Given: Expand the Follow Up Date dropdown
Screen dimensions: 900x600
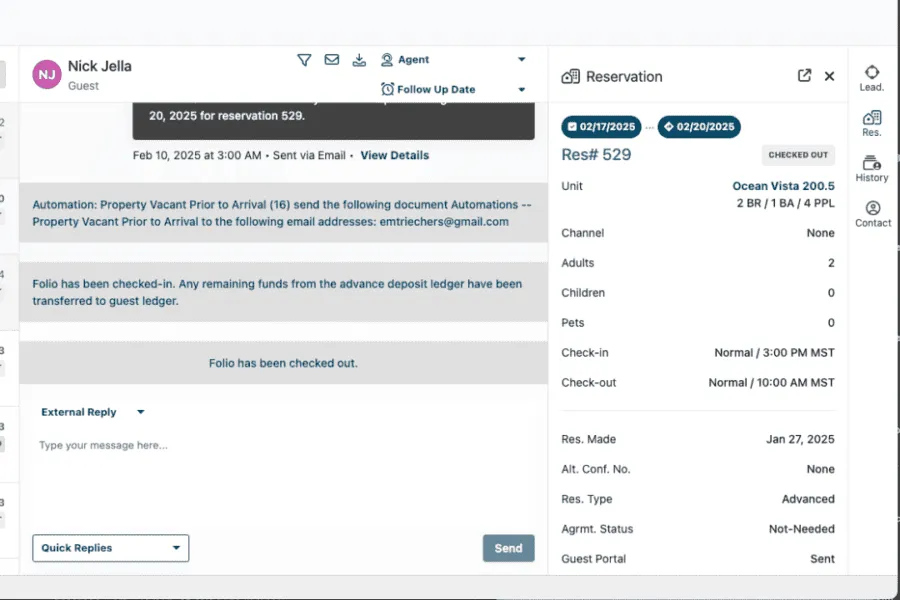Looking at the screenshot, I should point(453,89).
